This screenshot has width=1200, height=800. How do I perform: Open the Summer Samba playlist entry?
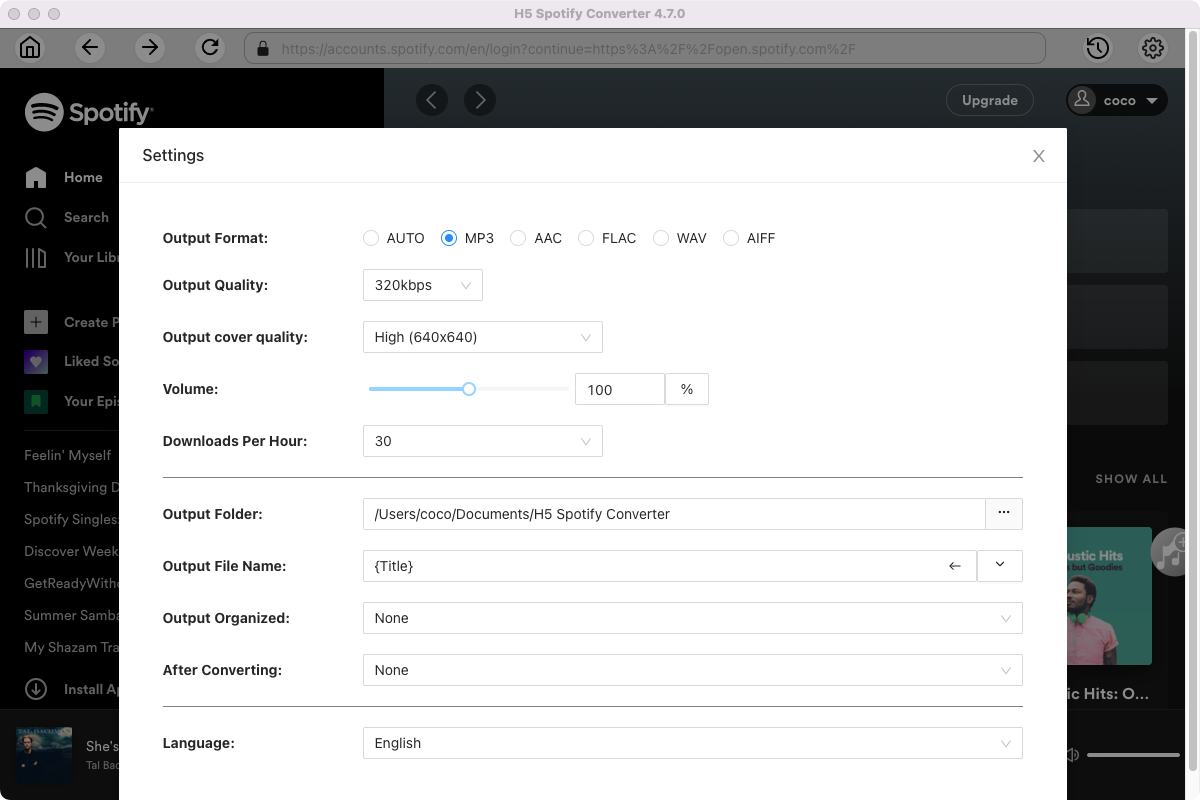click(71, 615)
